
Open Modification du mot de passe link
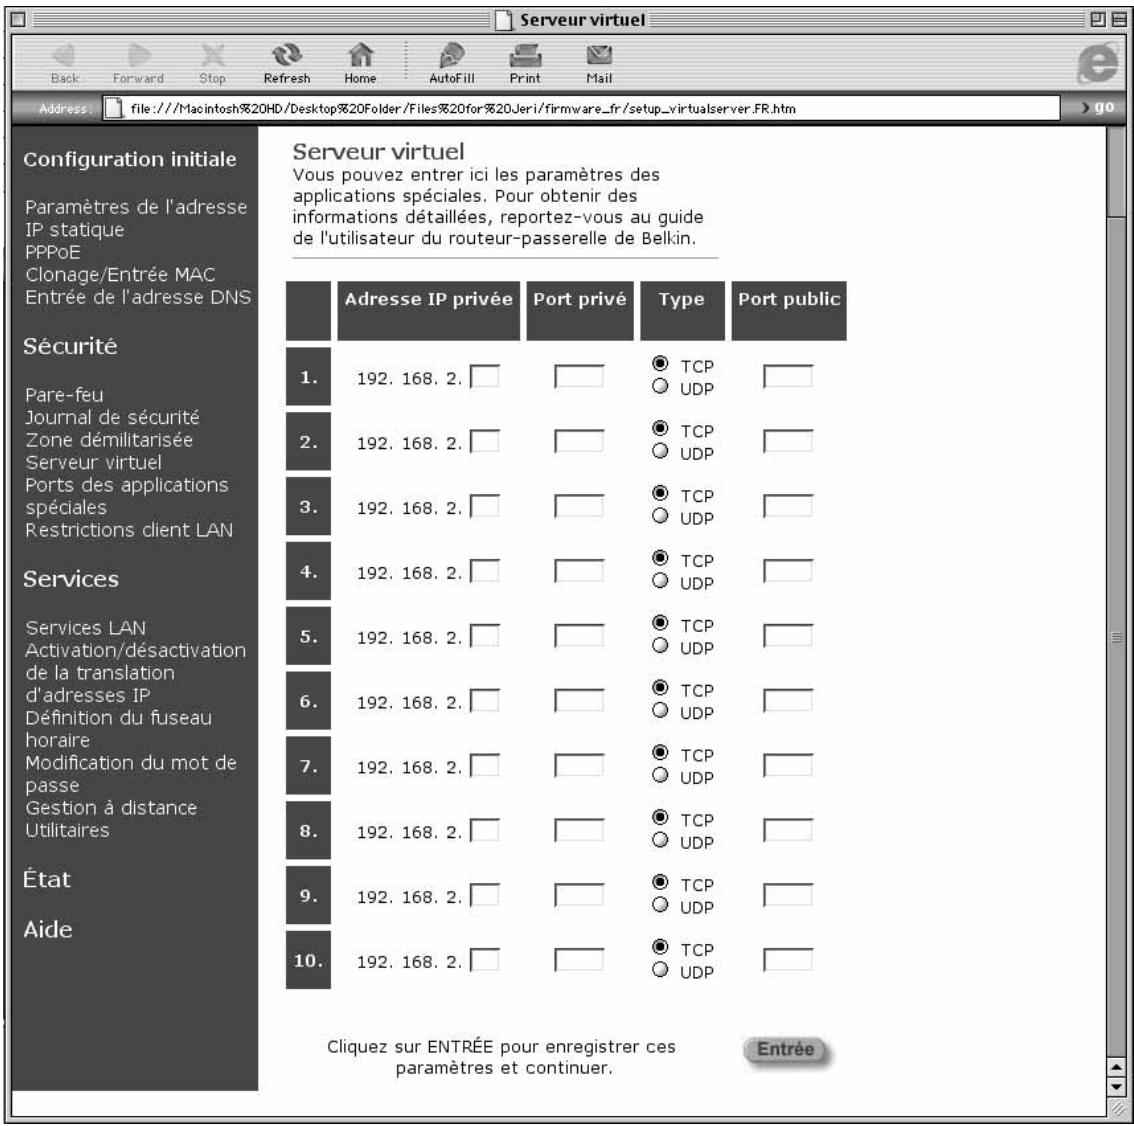131,774
